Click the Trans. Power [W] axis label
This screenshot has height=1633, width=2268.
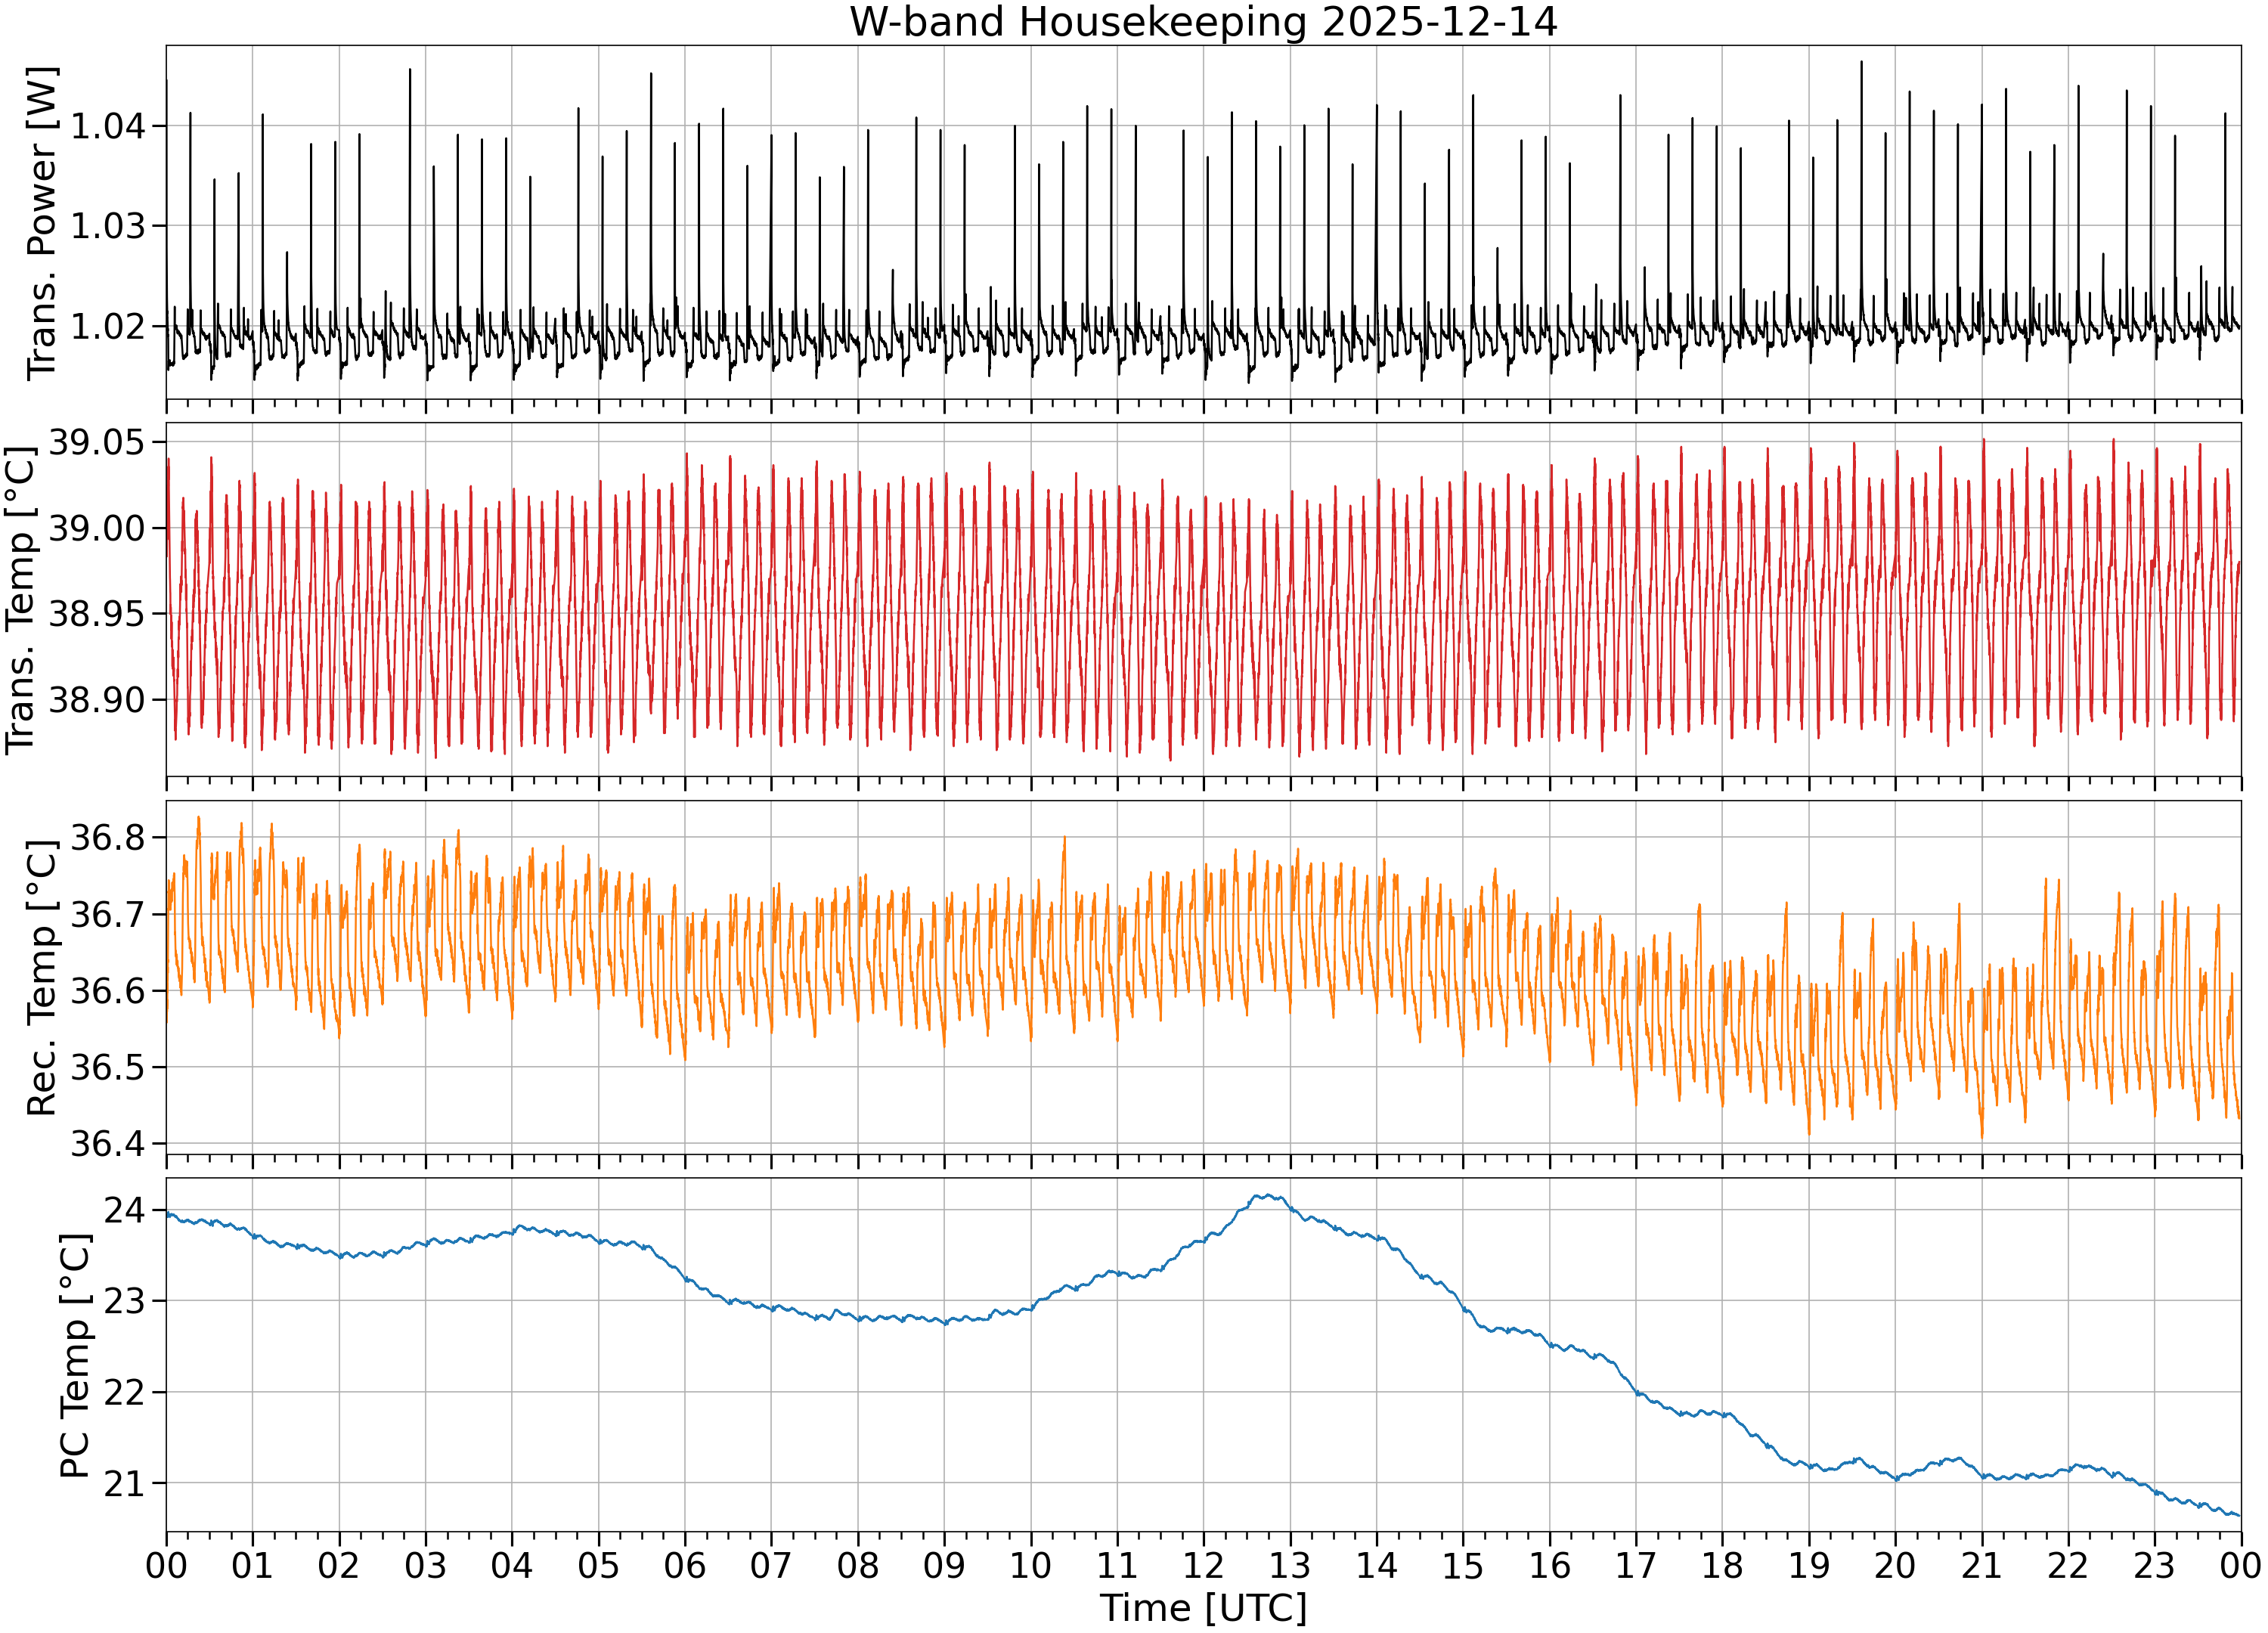(43, 223)
